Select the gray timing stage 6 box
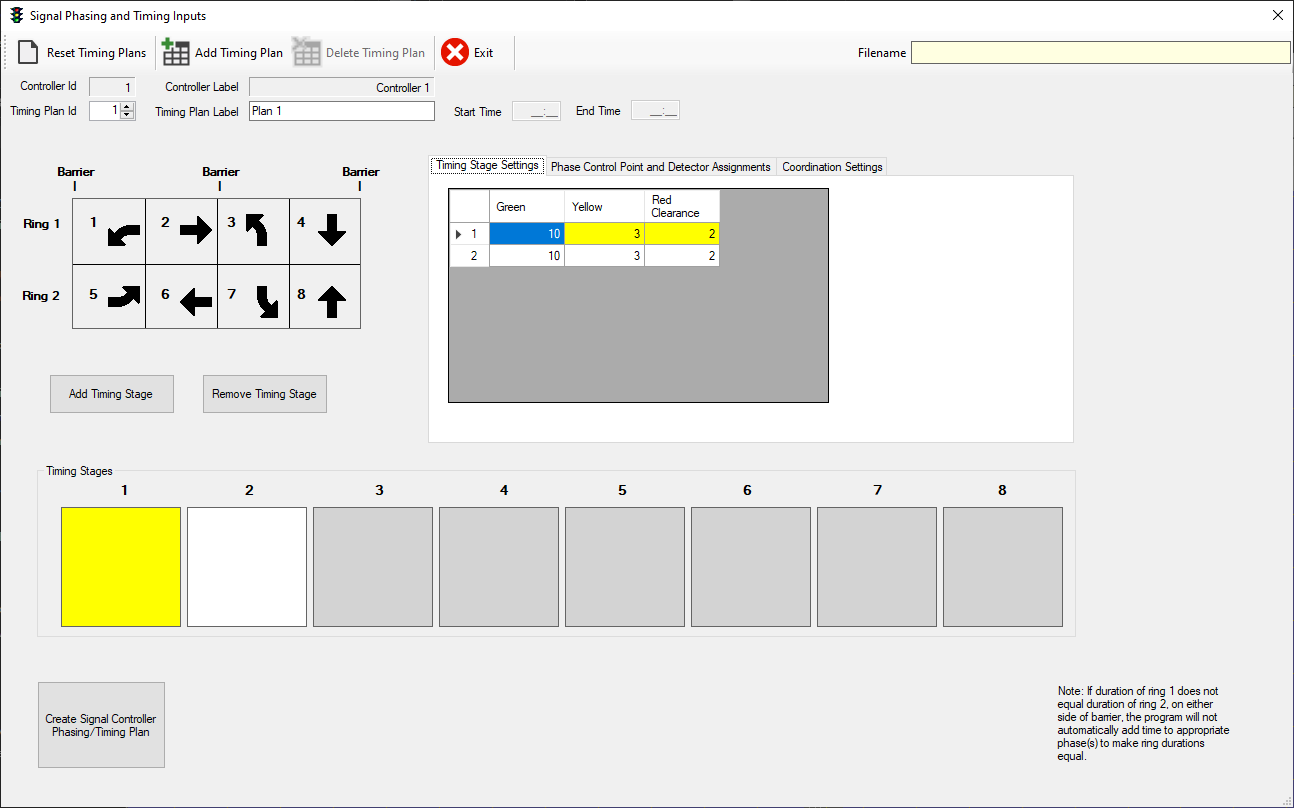 pos(751,567)
